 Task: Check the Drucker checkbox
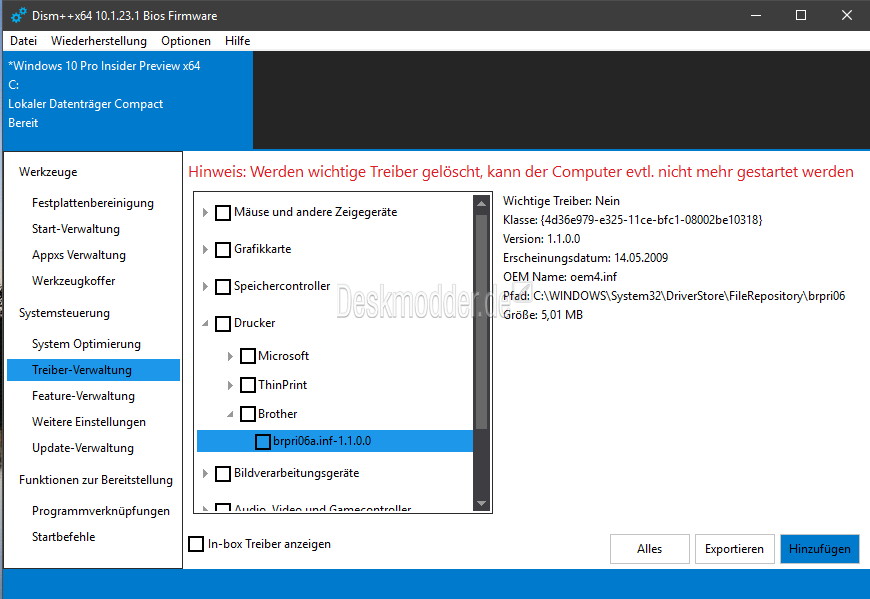click(x=223, y=324)
